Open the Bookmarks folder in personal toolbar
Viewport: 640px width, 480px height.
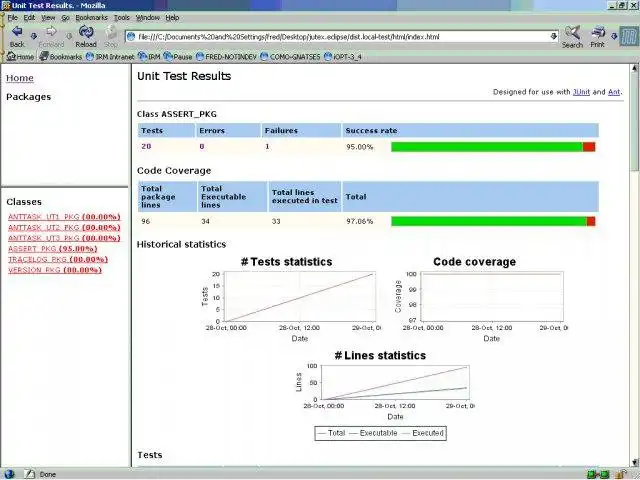point(60,56)
